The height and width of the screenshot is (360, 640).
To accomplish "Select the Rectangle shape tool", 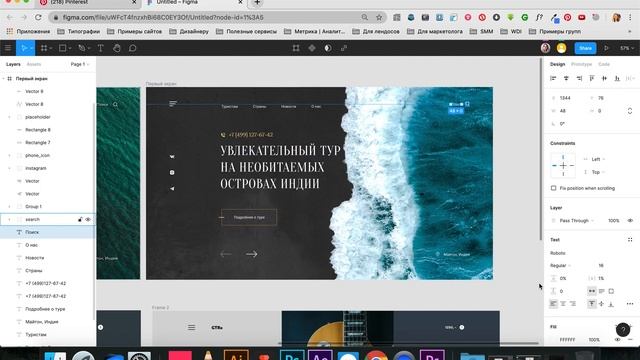I will [62, 48].
